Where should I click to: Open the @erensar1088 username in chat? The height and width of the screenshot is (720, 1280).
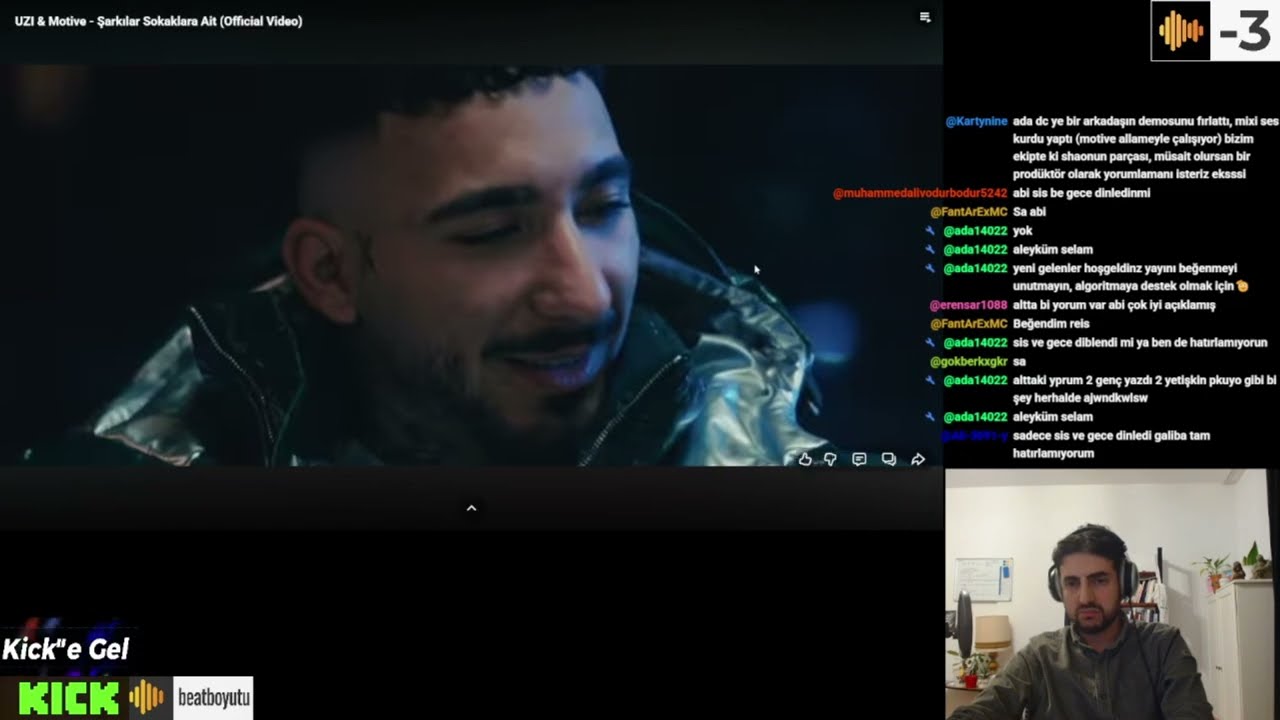968,305
